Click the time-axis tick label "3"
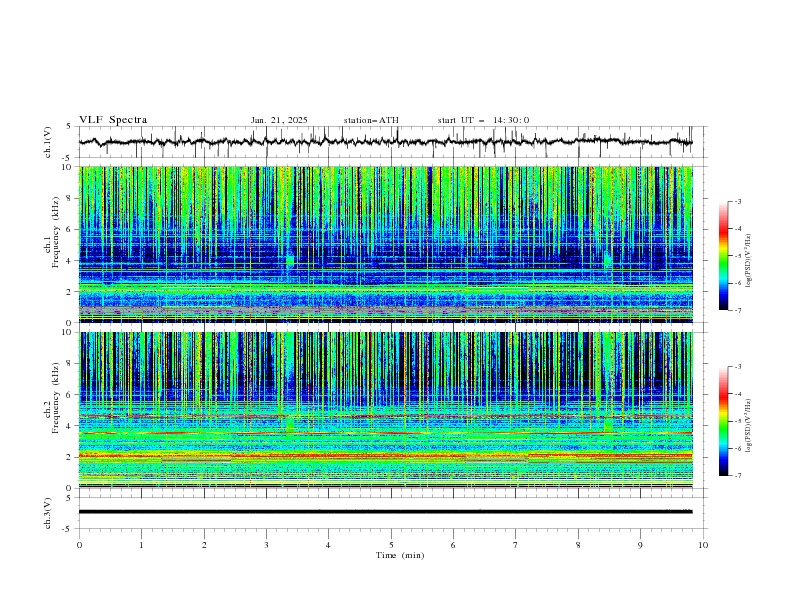792x612 pixels. (x=266, y=545)
